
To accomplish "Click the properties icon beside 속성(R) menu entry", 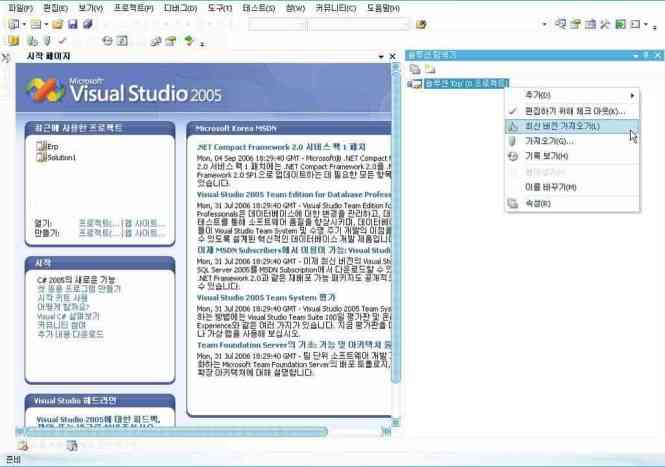I will tap(513, 204).
